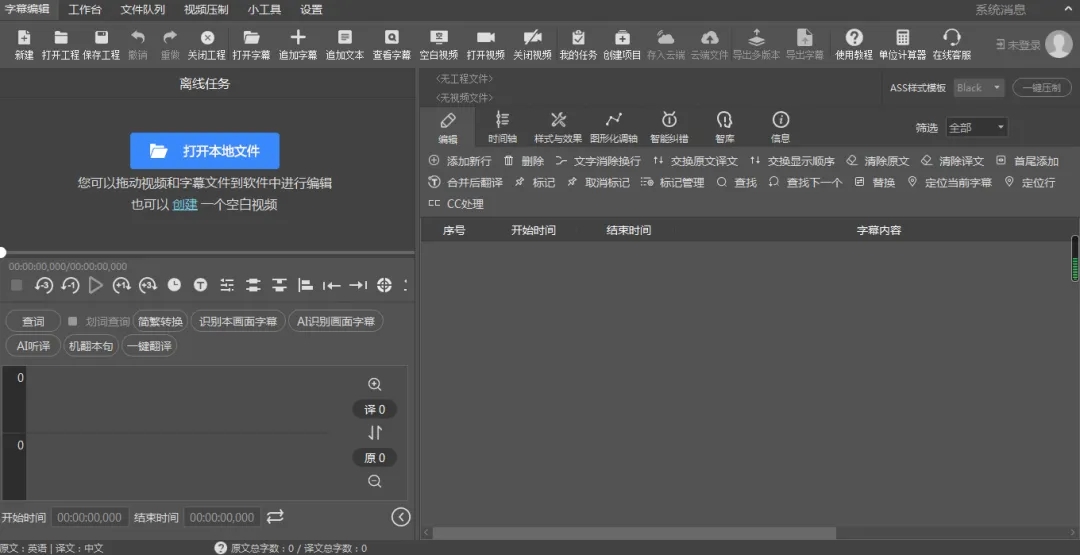Click the swap start/end time arrows icon
The image size is (1080, 555).
point(275,516)
